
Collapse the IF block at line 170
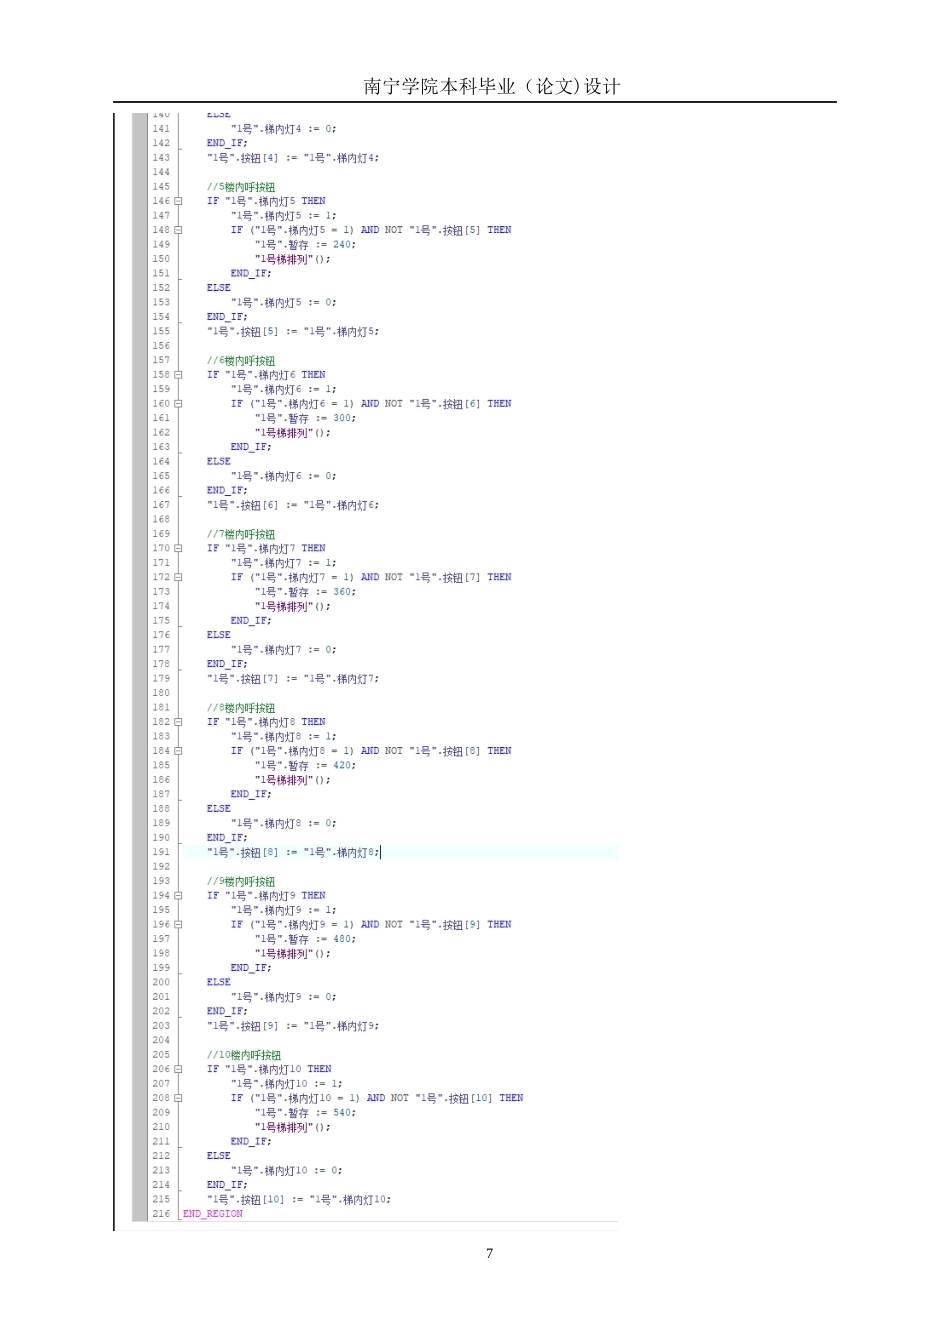[x=178, y=548]
